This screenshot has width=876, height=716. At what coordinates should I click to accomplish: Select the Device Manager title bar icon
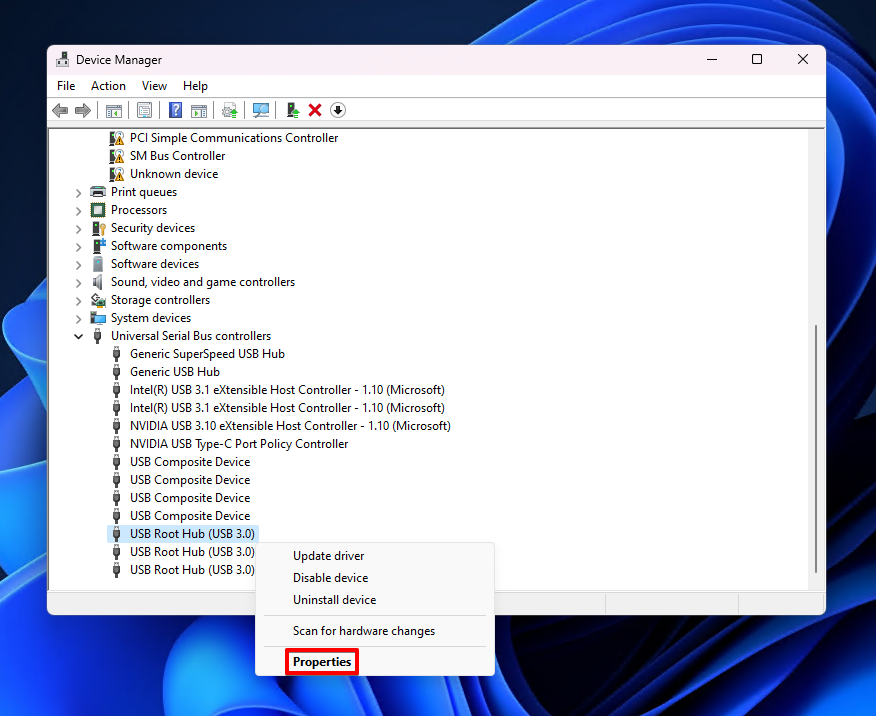click(x=62, y=59)
